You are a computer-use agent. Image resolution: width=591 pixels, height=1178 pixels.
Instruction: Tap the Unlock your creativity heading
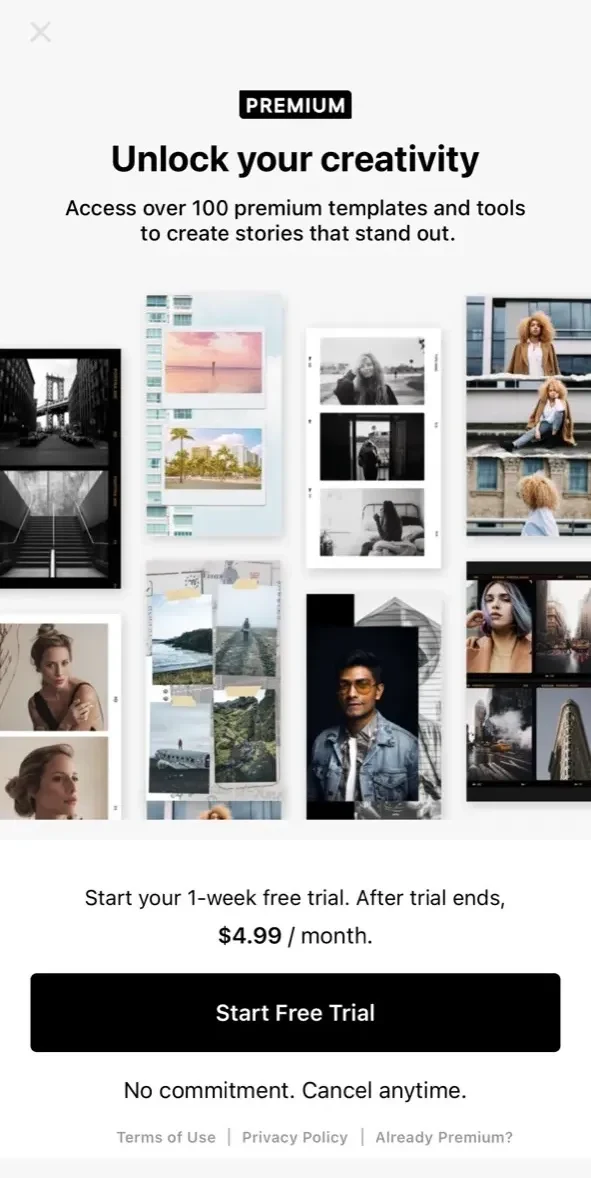pos(295,159)
